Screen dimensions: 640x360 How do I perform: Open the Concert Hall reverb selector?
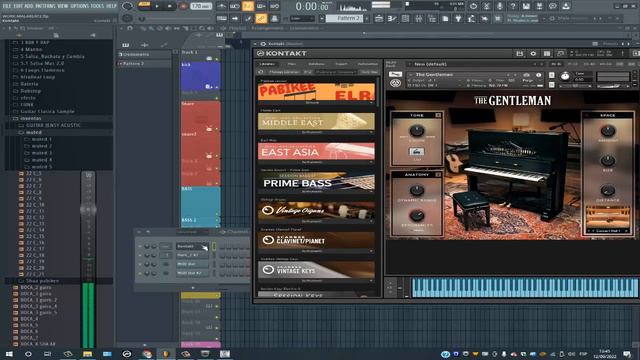(608, 231)
